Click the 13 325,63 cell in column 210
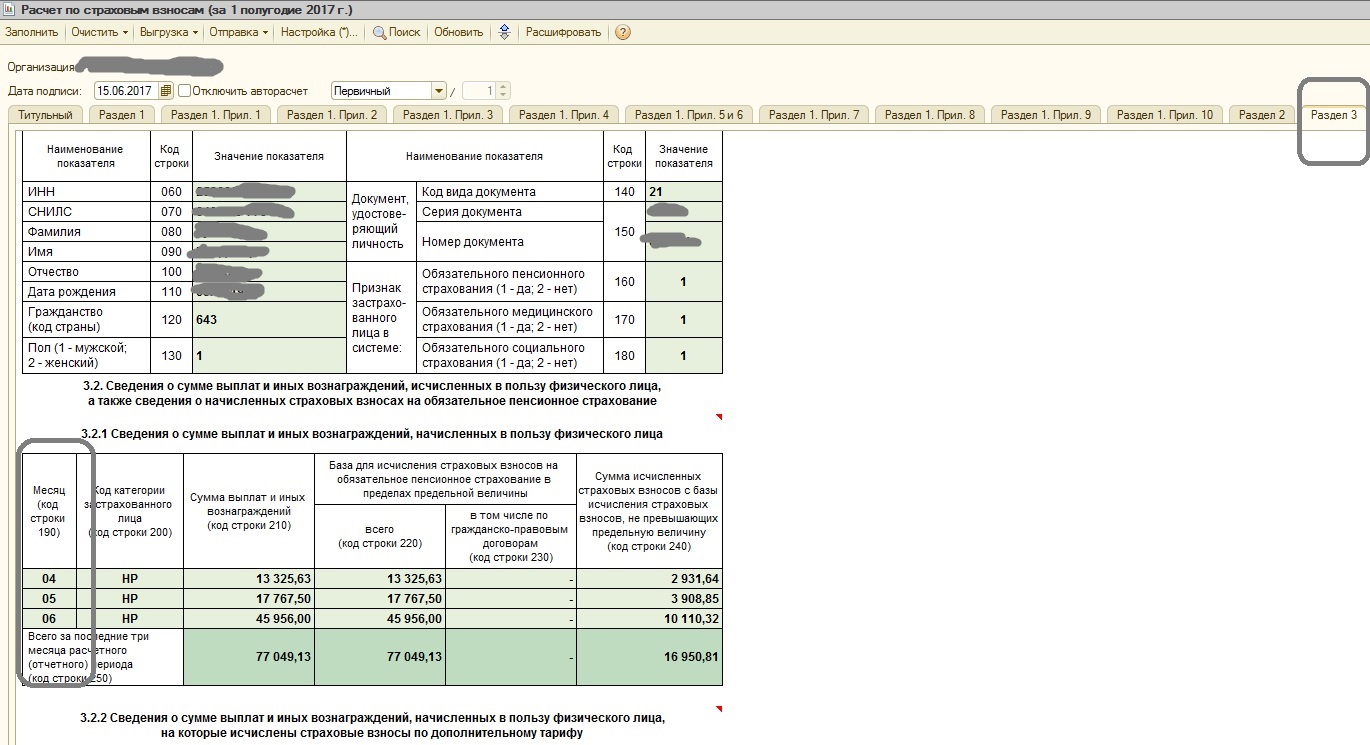This screenshot has width=1370, height=745. pyautogui.click(x=248, y=579)
